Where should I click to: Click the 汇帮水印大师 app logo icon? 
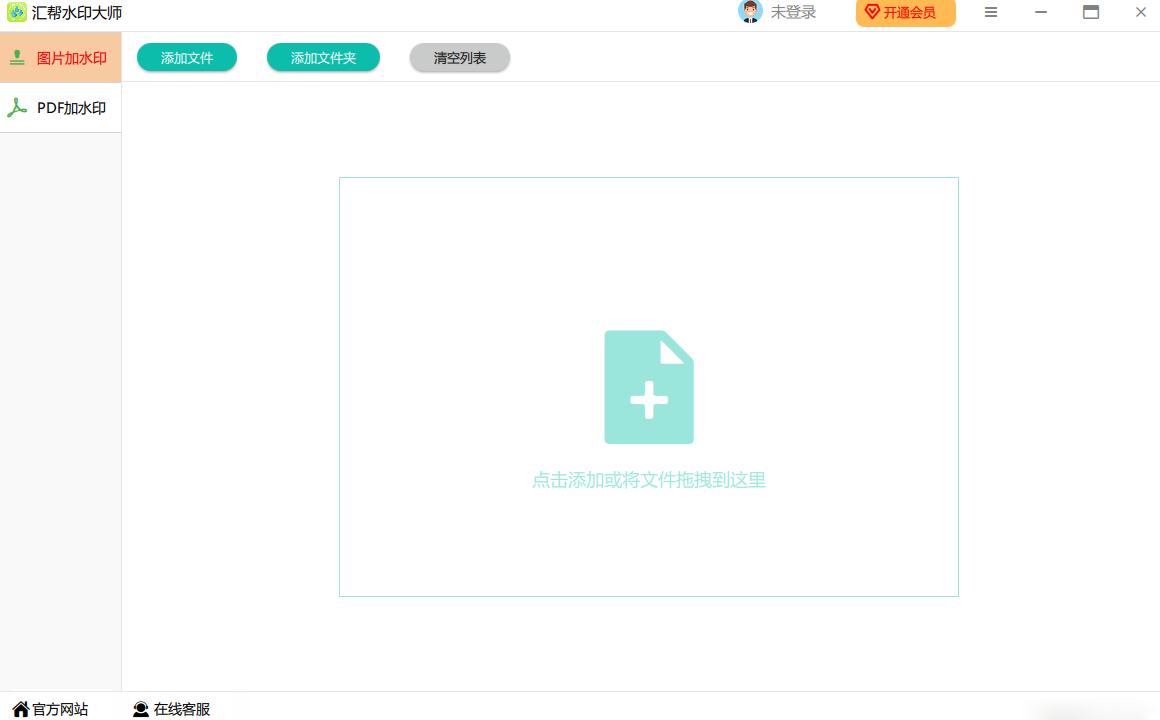(17, 13)
